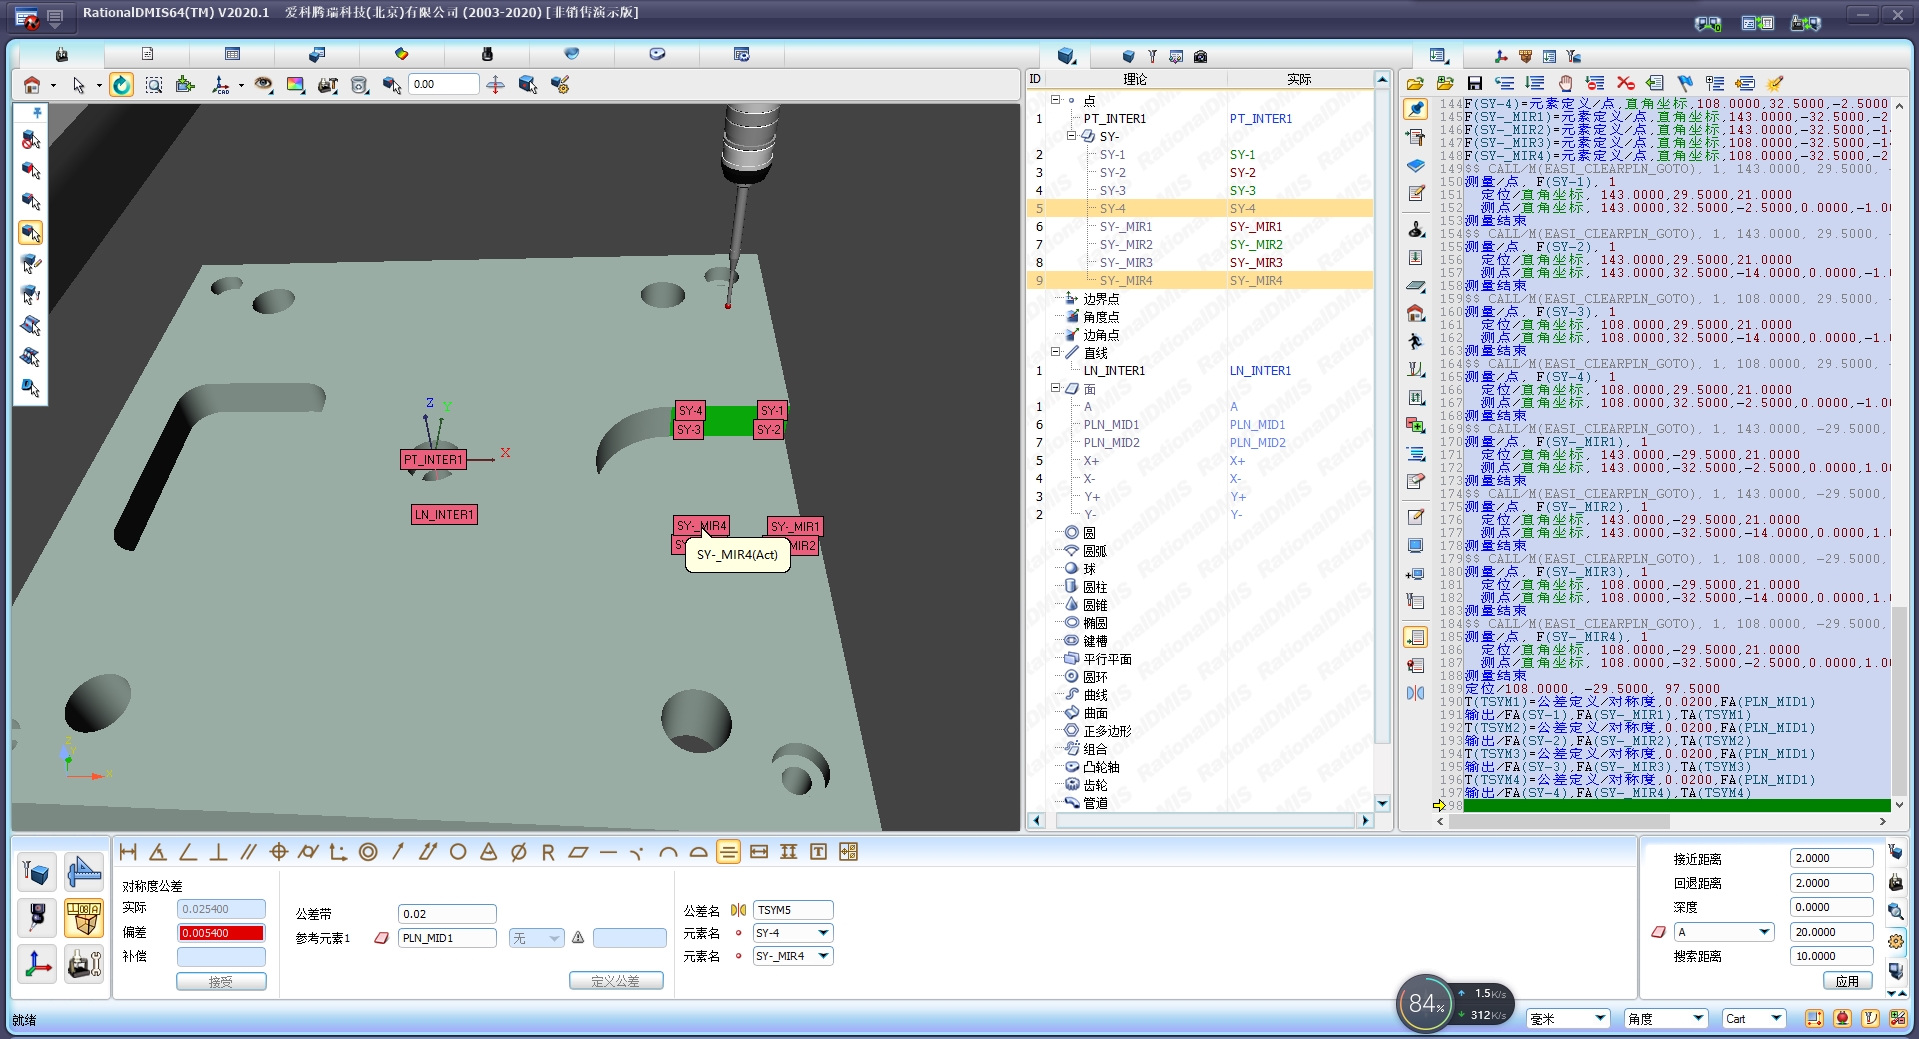
Task: Click the eye visibility icon in toolbar
Action: (x=263, y=85)
